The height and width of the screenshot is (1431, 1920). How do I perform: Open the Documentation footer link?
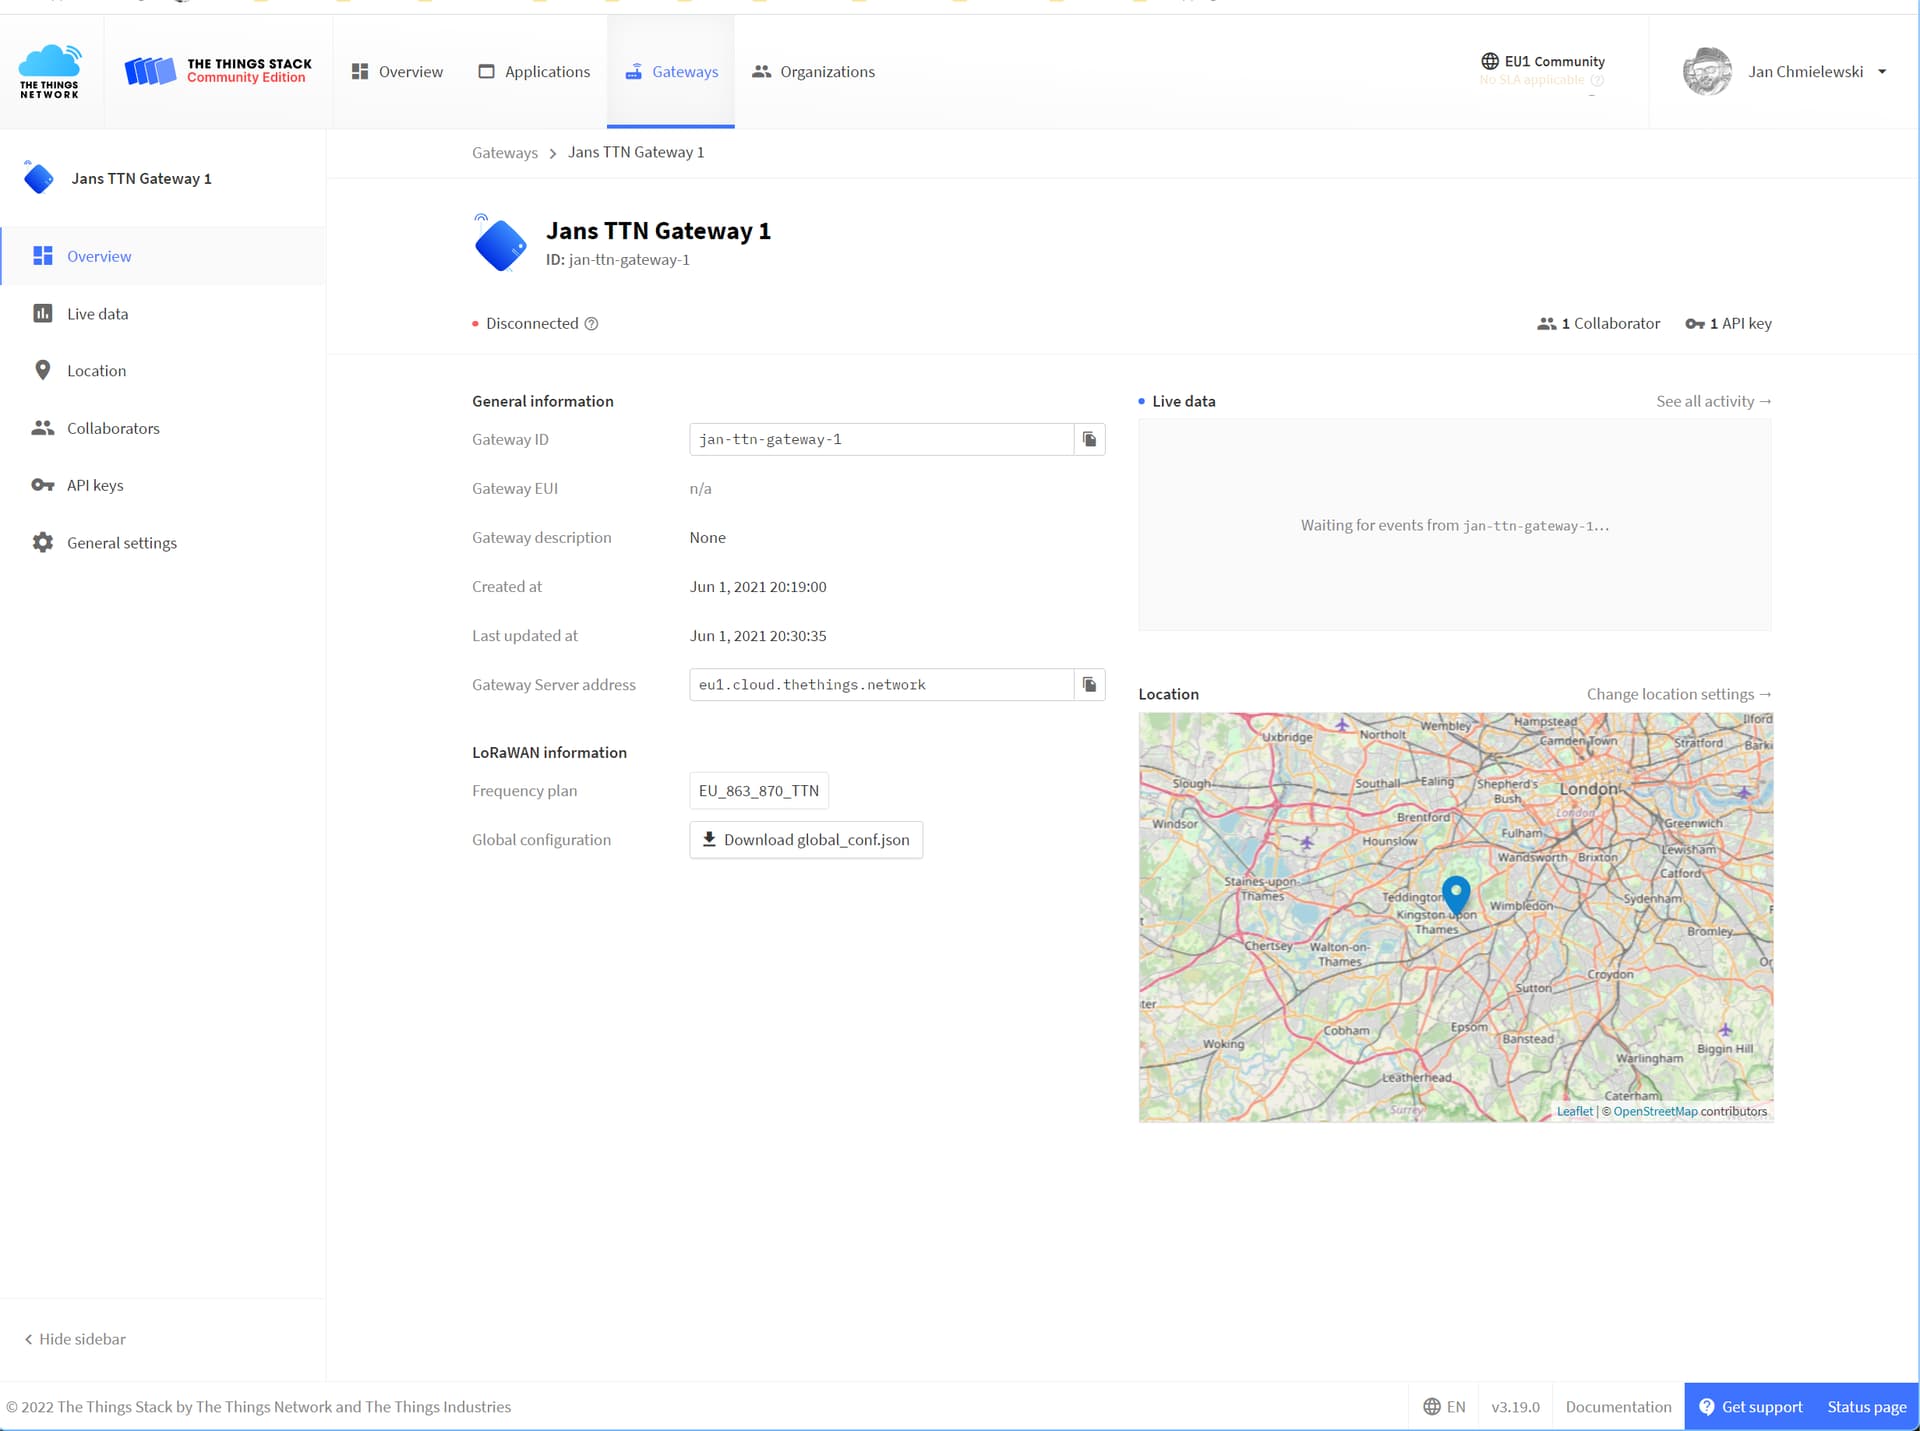tap(1618, 1407)
